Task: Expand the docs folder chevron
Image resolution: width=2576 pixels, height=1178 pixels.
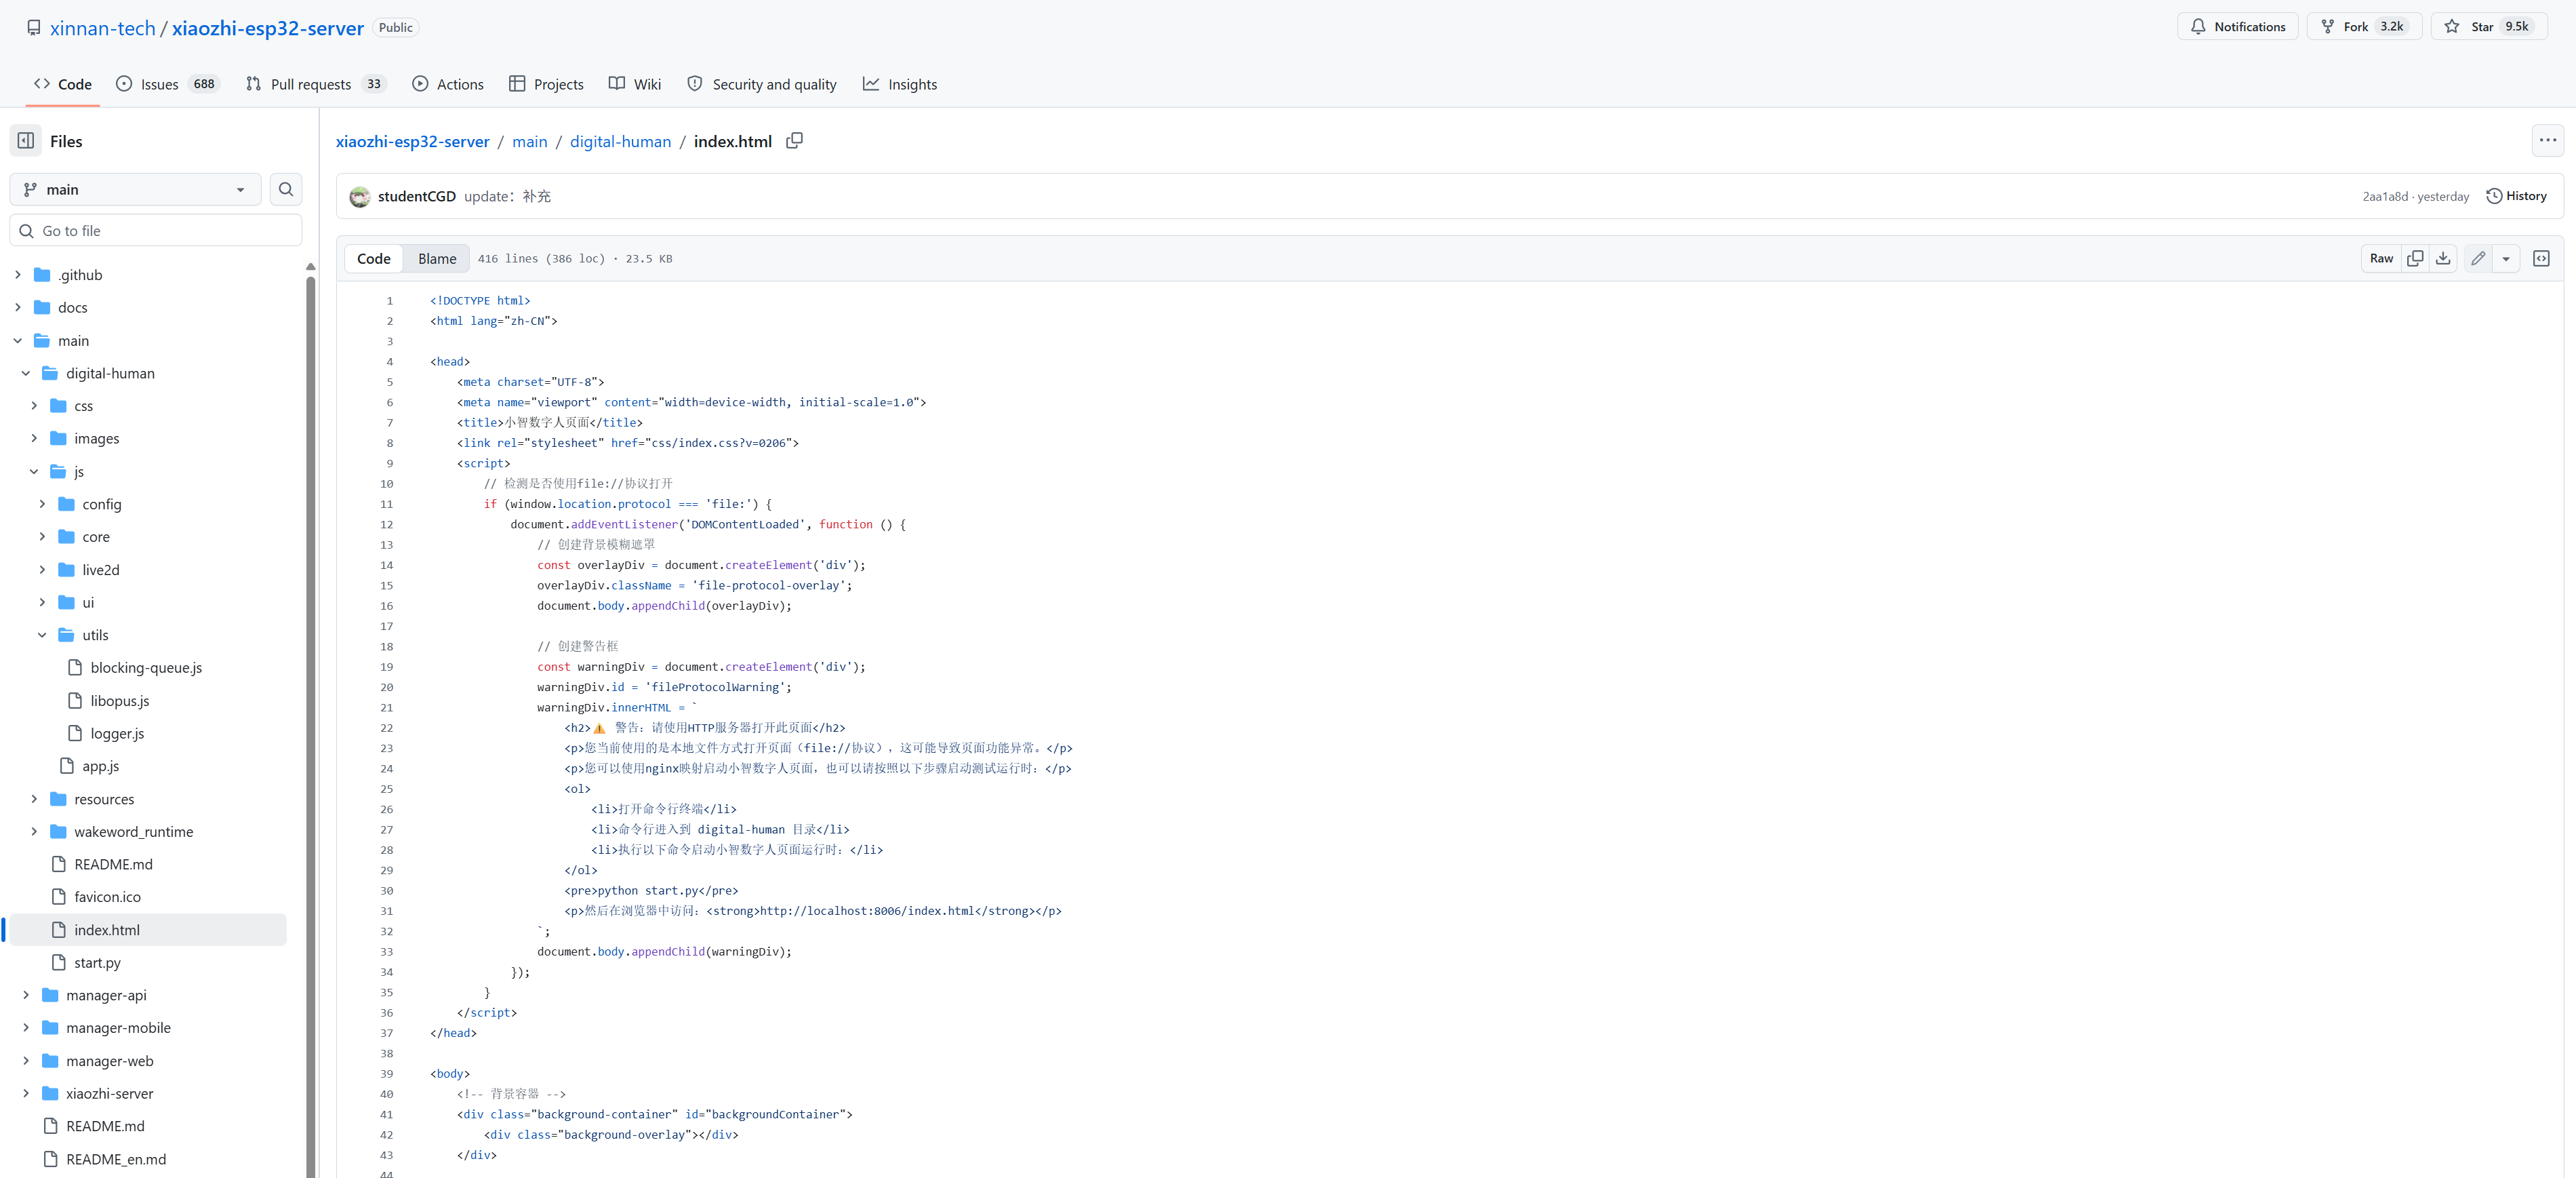Action: (x=18, y=308)
